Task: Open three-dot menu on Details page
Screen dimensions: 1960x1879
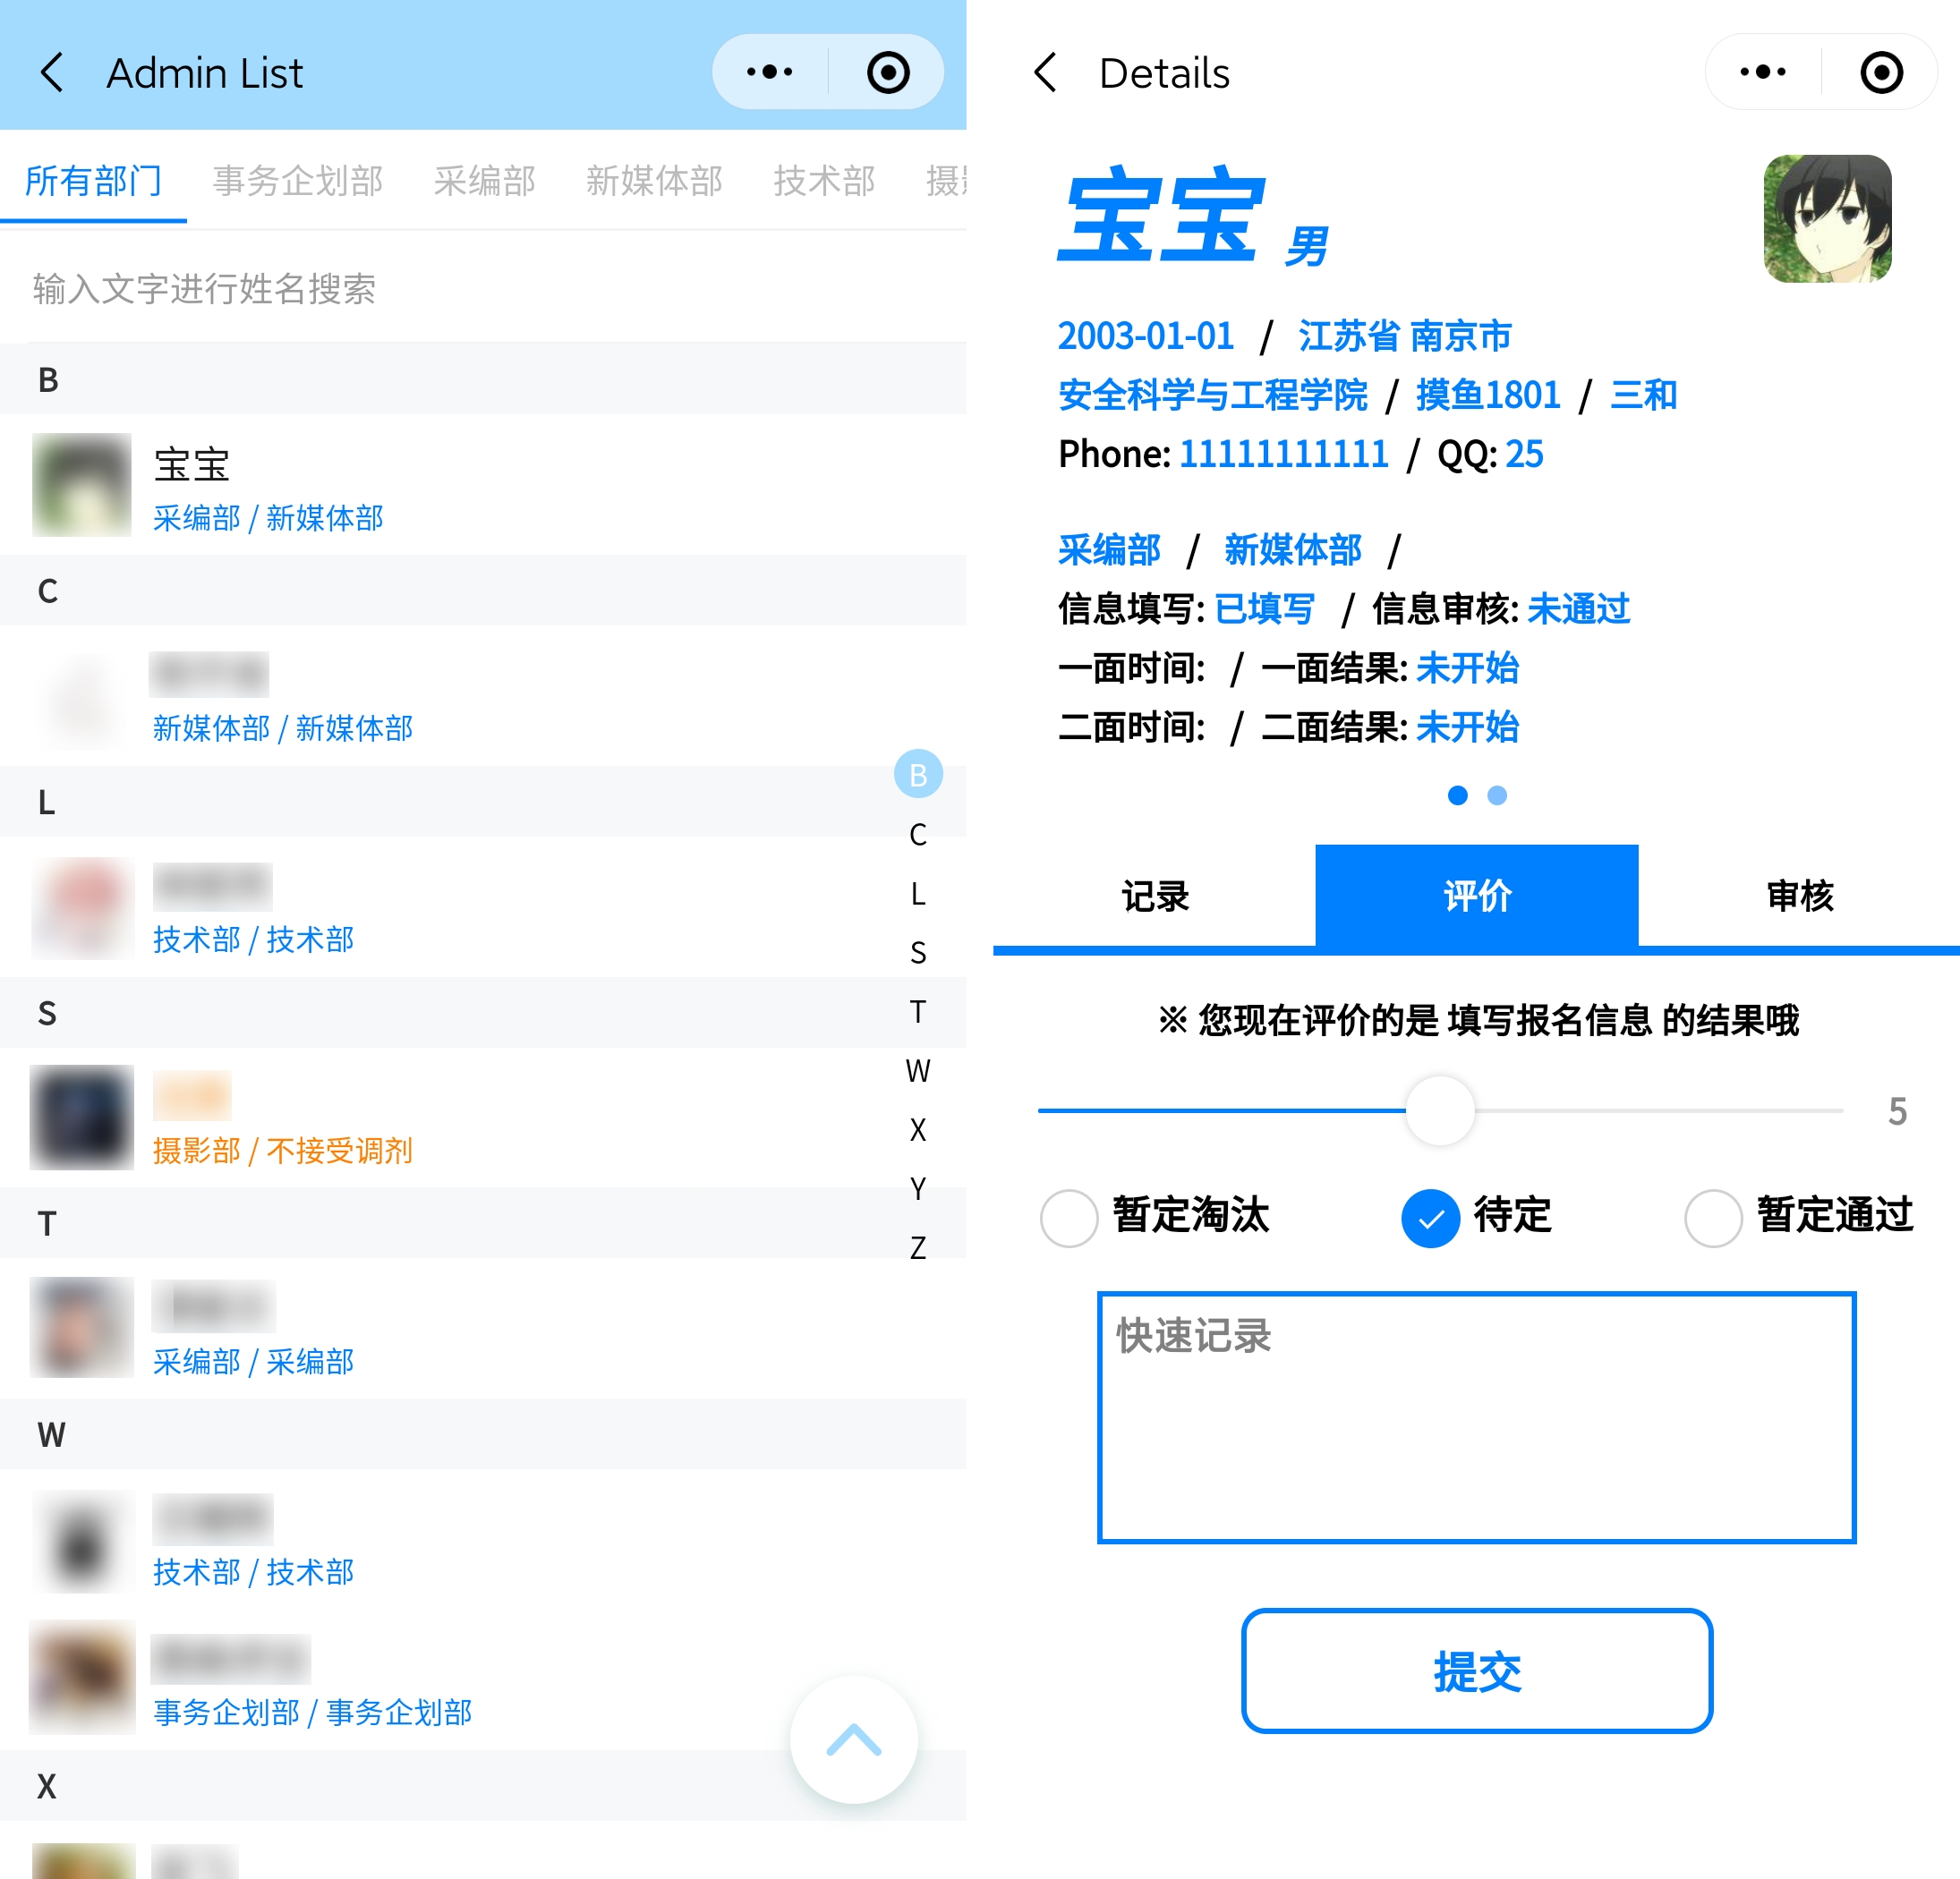Action: pyautogui.click(x=1762, y=72)
